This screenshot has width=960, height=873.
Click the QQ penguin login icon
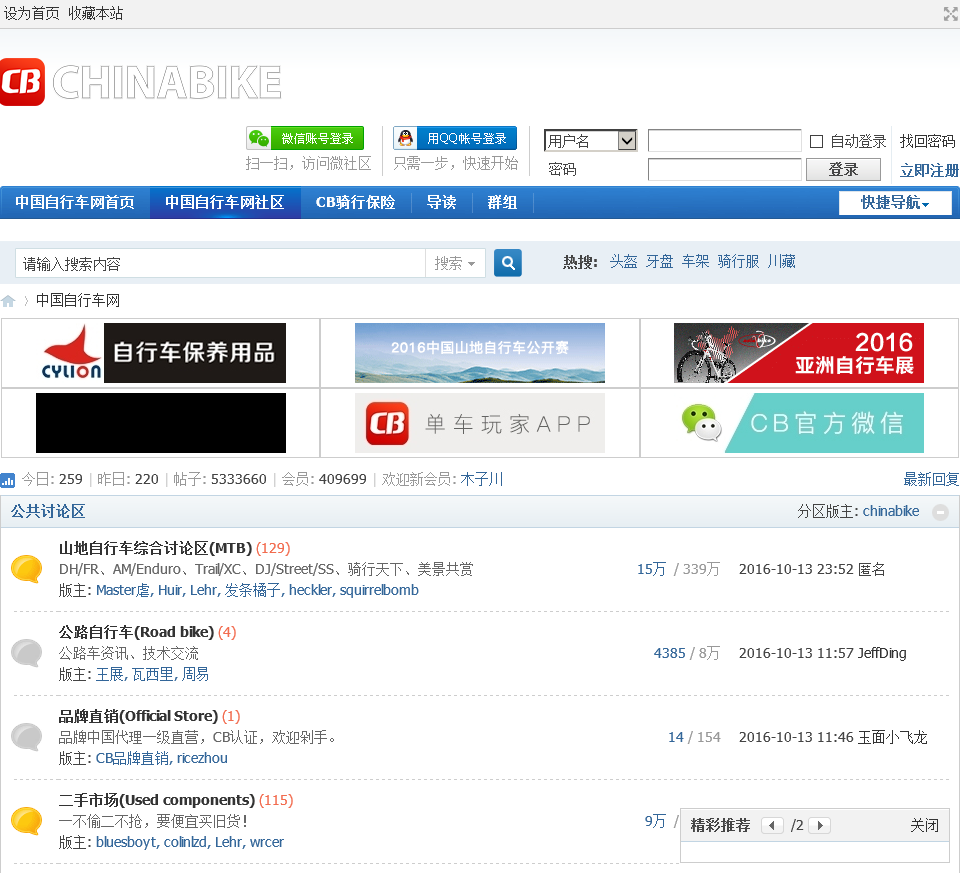click(405, 138)
